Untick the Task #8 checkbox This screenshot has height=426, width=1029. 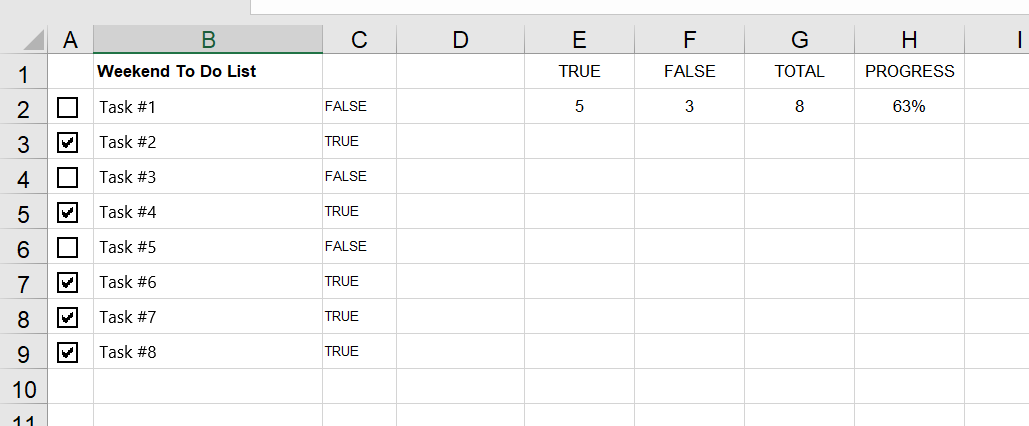(x=68, y=352)
